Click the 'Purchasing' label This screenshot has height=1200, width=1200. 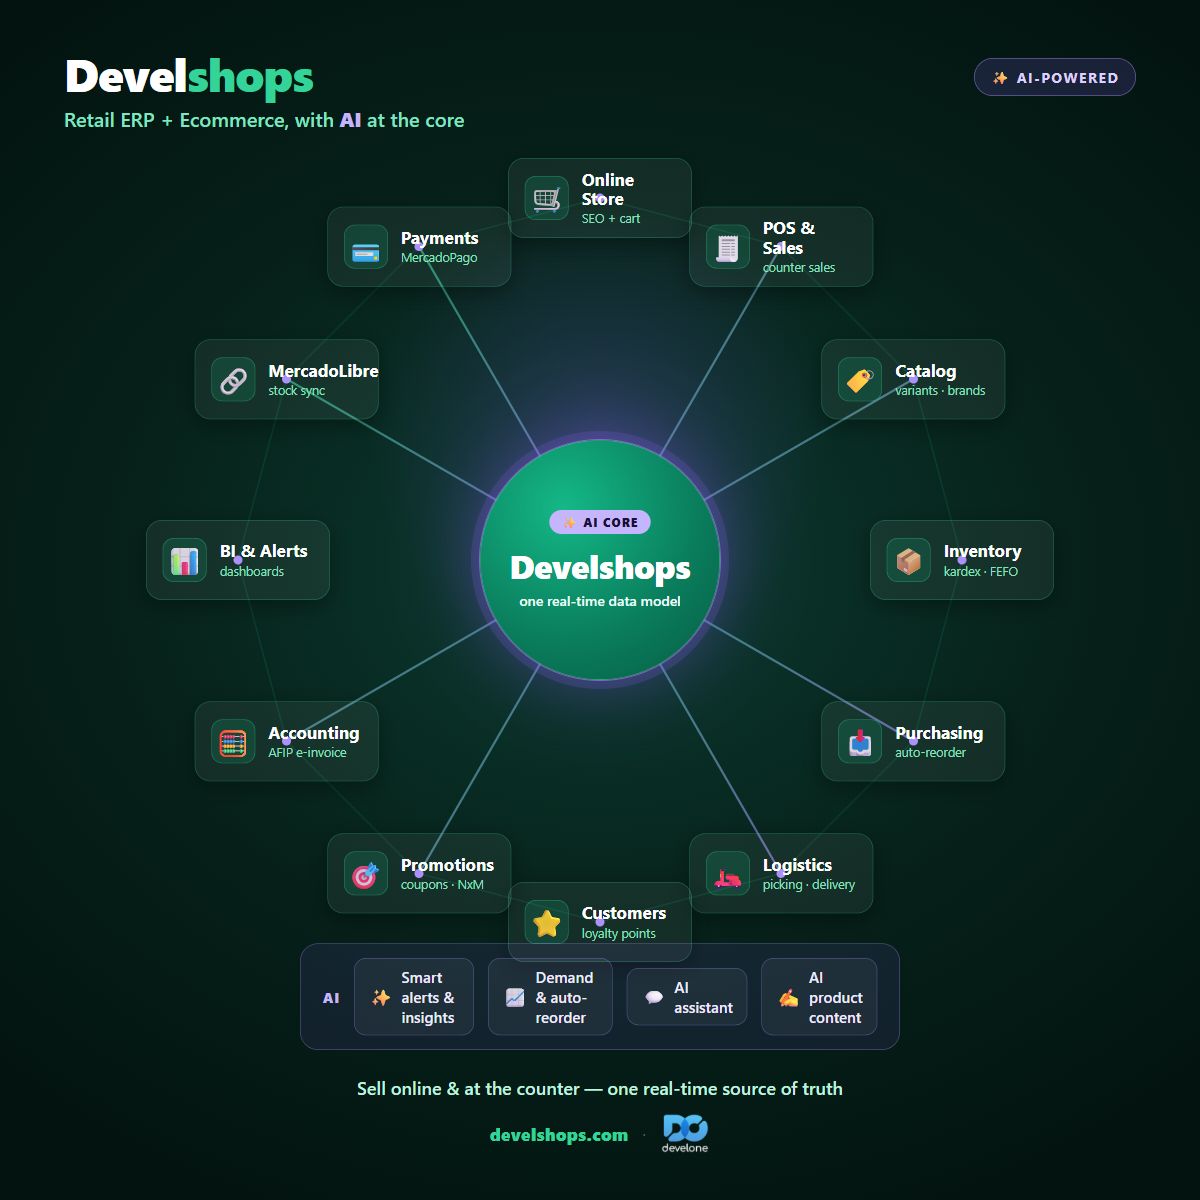coord(939,733)
